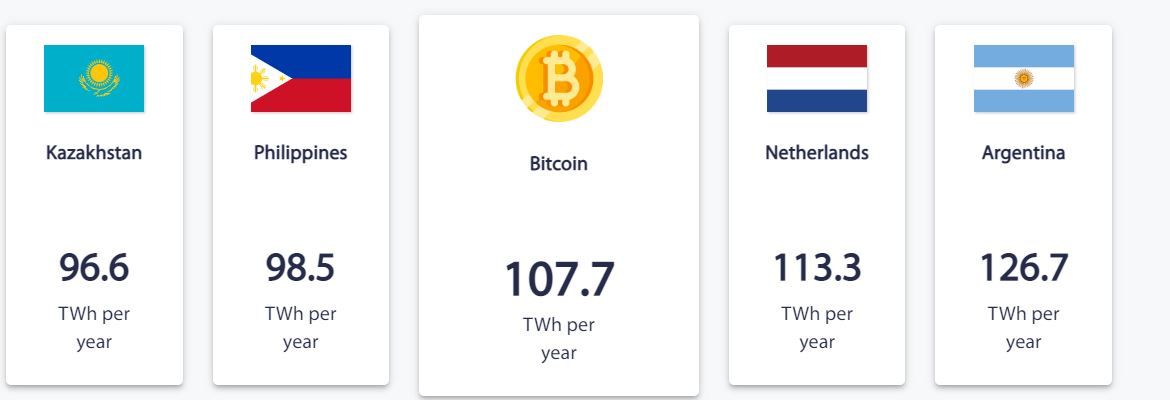Select the Kazakhstan country label
This screenshot has height=400, width=1170.
tap(94, 153)
